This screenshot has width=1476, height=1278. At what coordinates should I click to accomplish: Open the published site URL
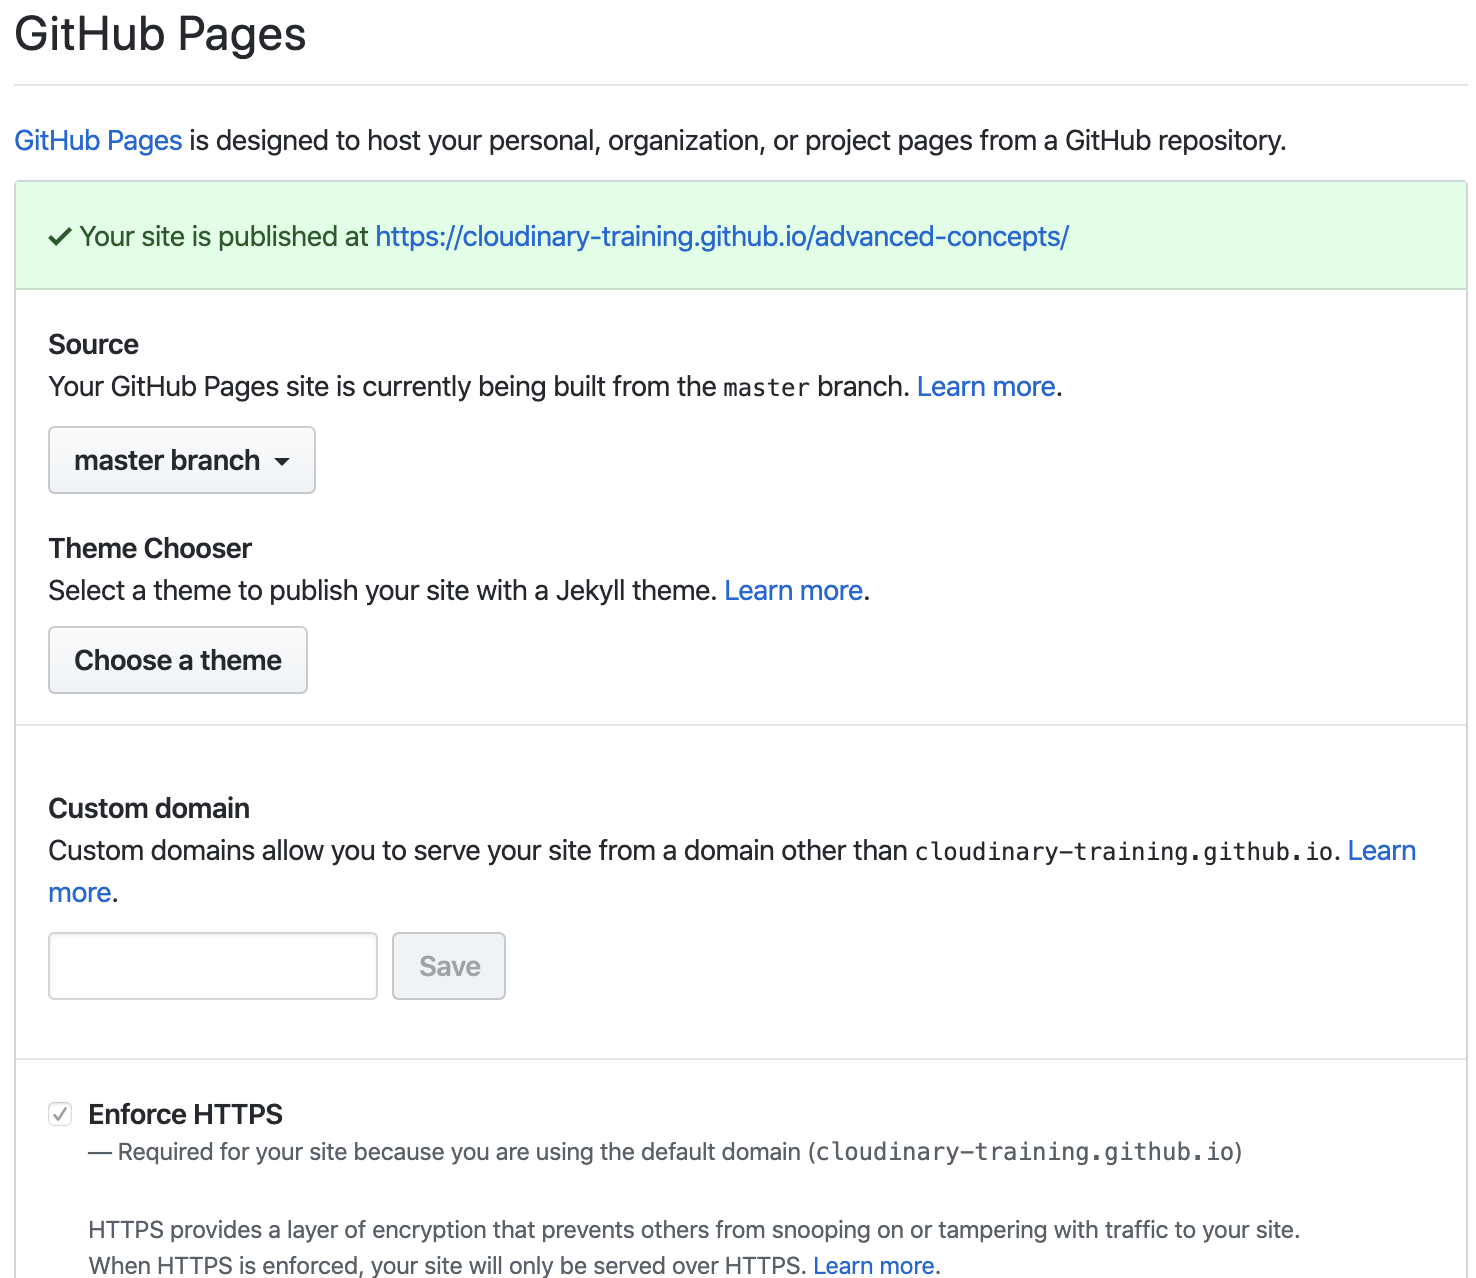[x=722, y=237]
